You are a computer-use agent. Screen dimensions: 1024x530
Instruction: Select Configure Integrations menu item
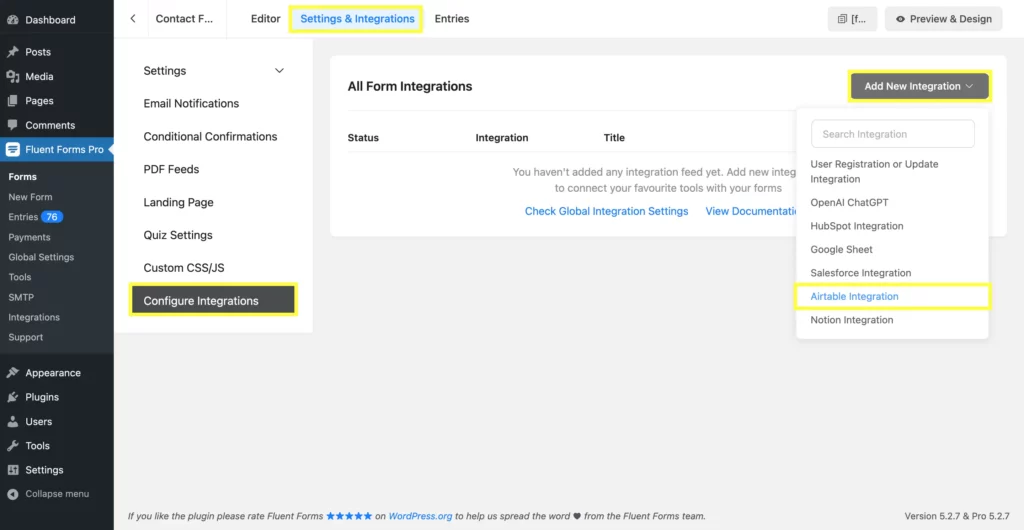tap(214, 301)
